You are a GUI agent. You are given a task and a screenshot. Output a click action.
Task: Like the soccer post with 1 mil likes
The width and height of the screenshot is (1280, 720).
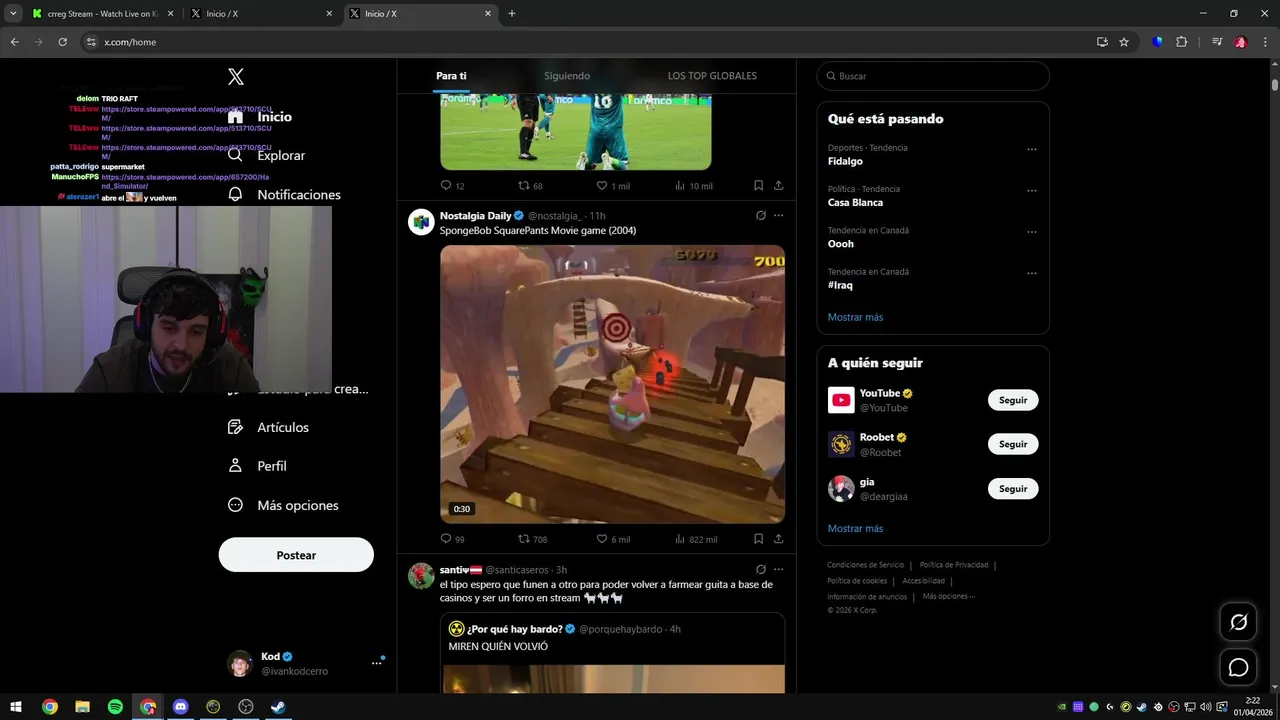[x=613, y=186]
